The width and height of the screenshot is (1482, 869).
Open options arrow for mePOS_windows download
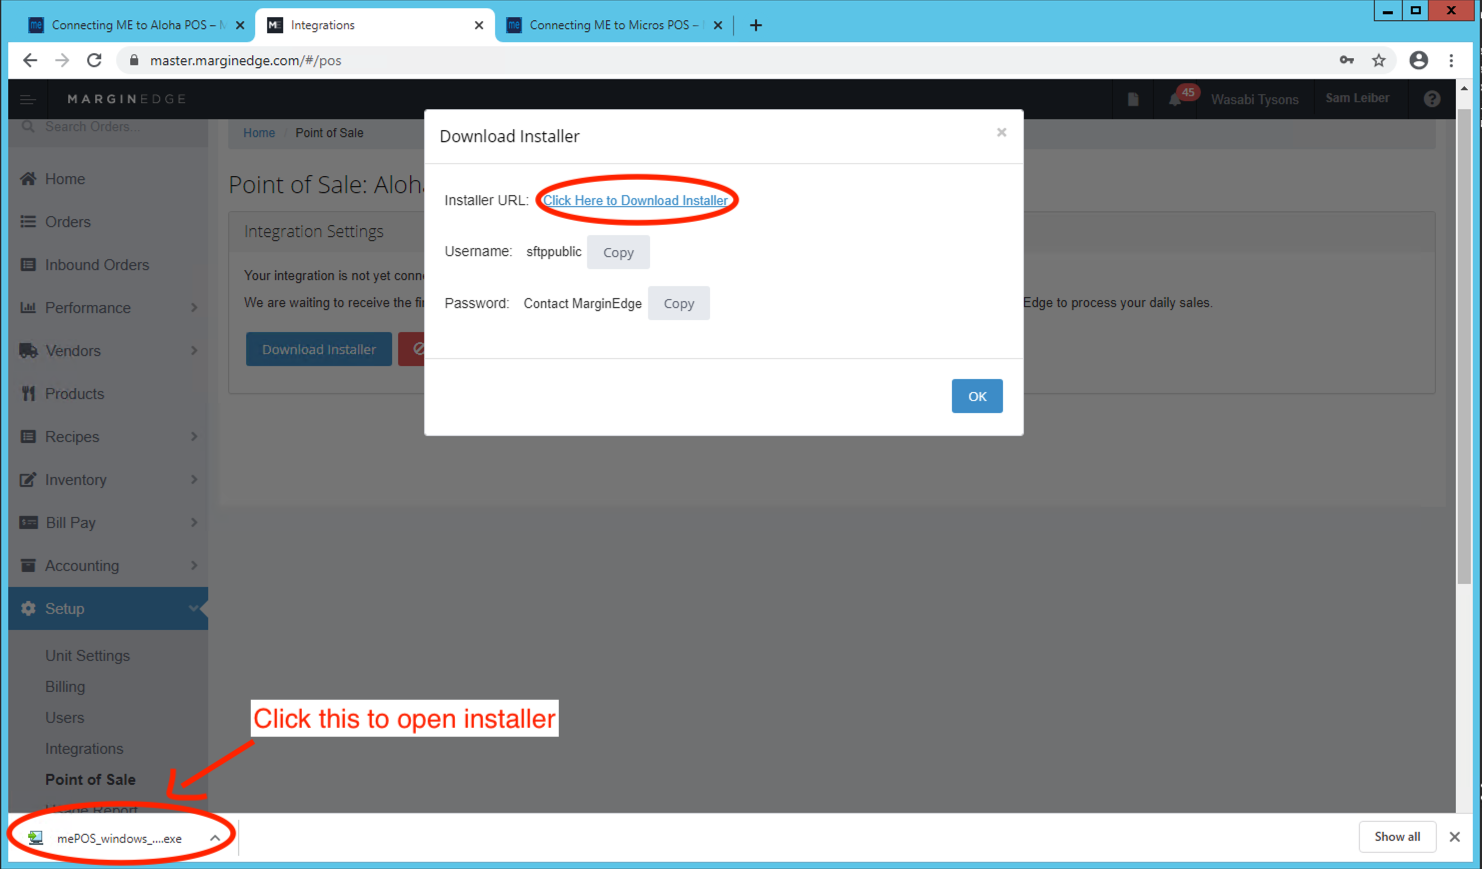[x=215, y=838]
